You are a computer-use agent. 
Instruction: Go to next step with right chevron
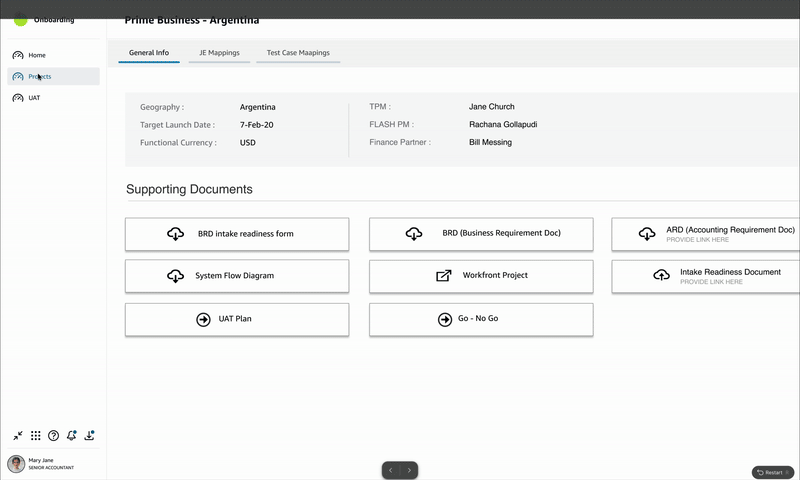click(x=409, y=470)
